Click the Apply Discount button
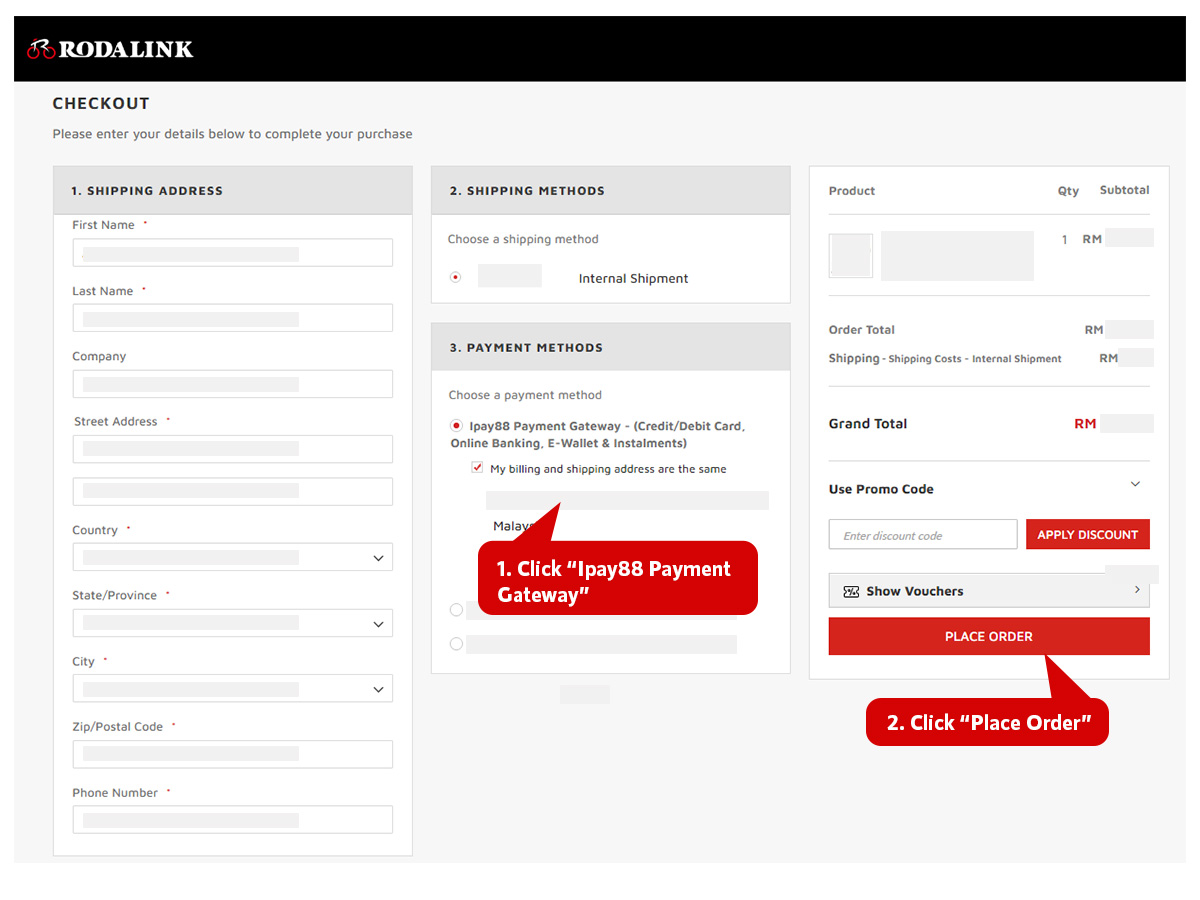 1088,534
